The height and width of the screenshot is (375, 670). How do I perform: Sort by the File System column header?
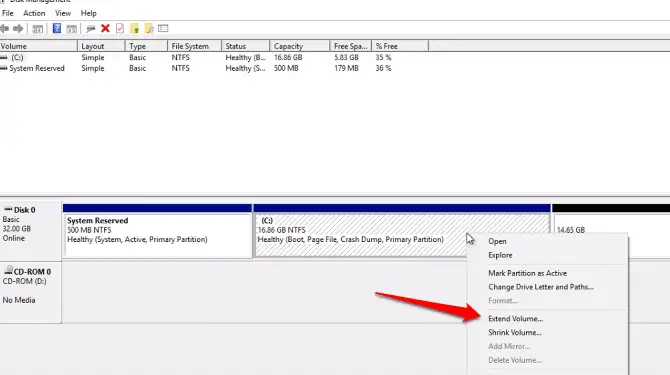click(x=194, y=46)
